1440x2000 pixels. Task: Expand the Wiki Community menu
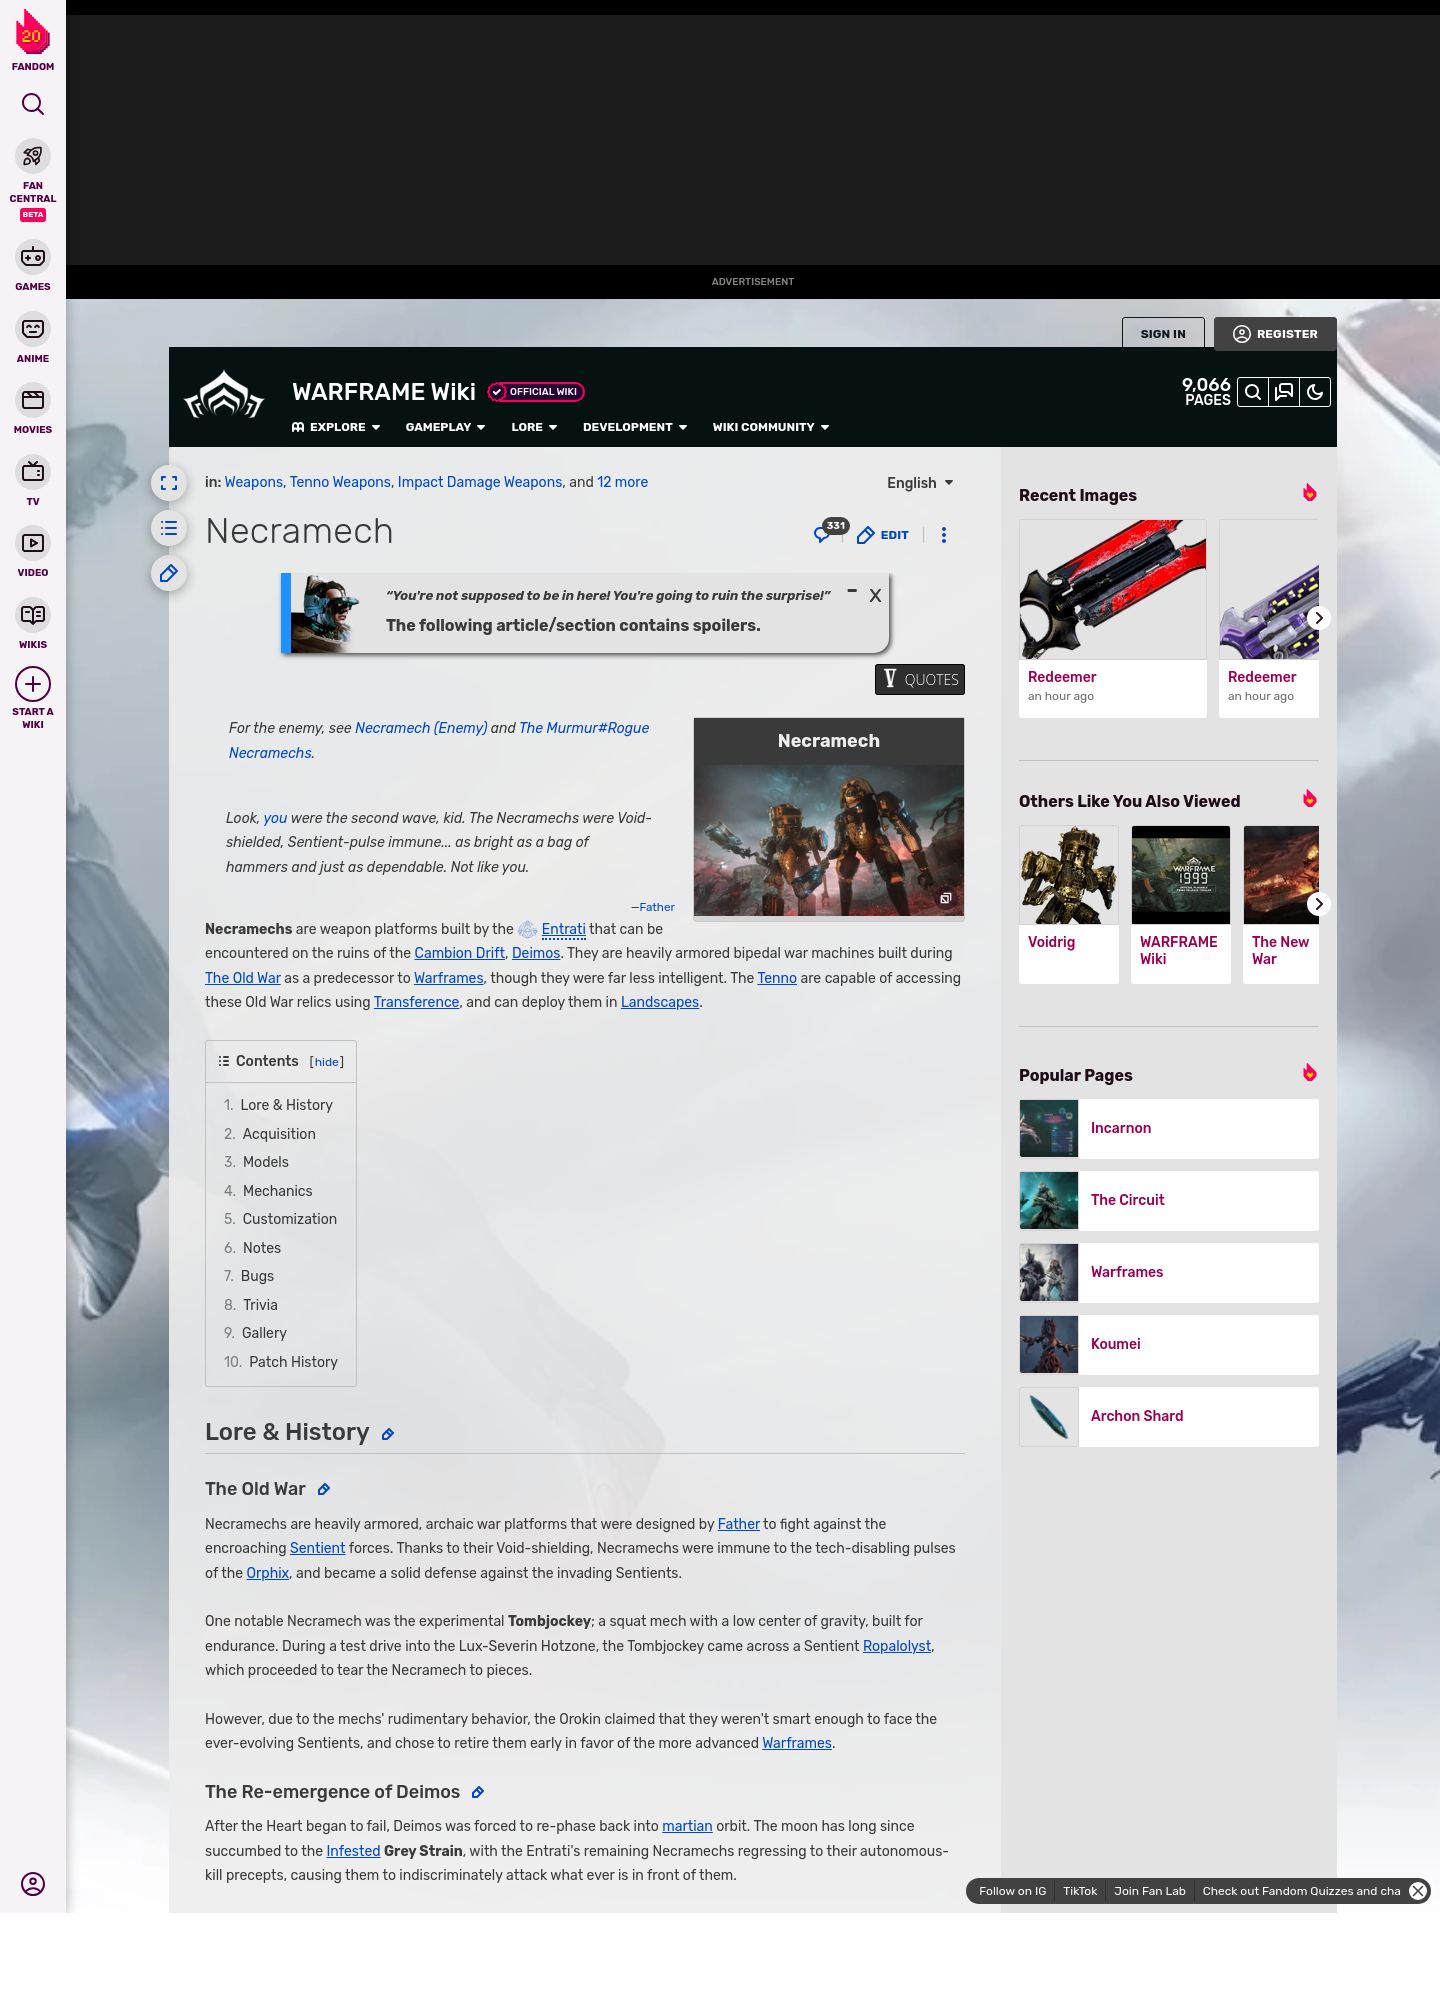pyautogui.click(x=771, y=427)
